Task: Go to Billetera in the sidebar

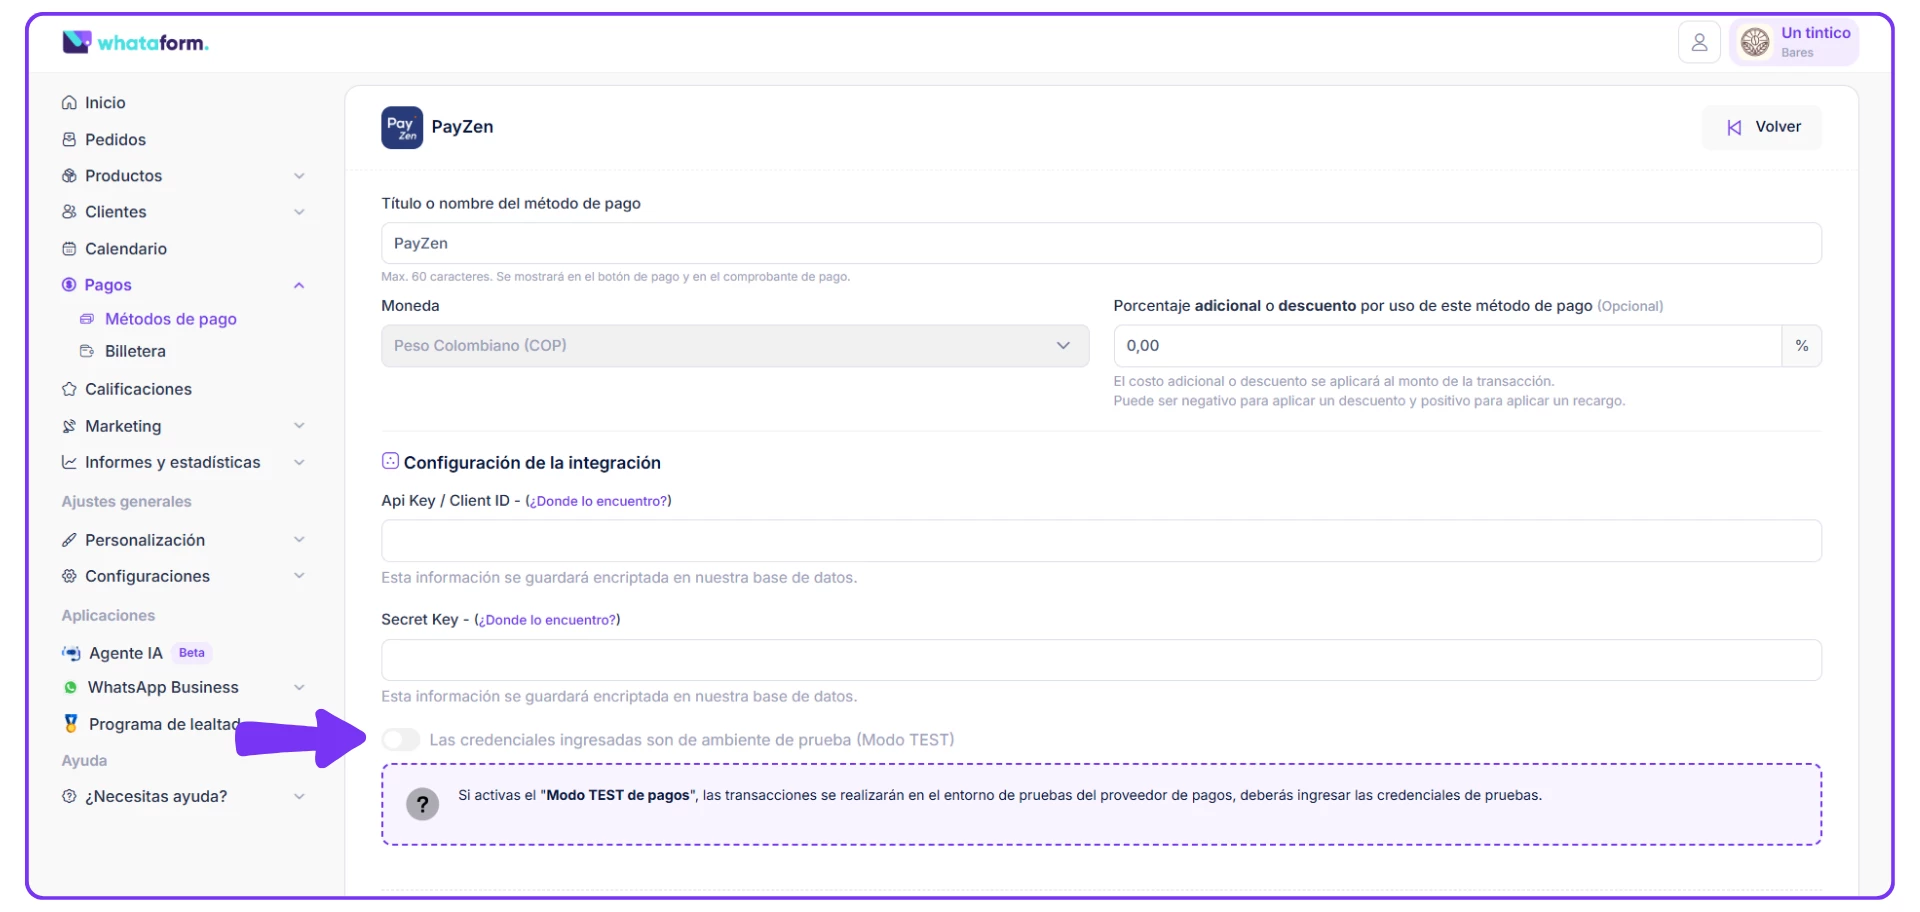Action: pos(135,352)
